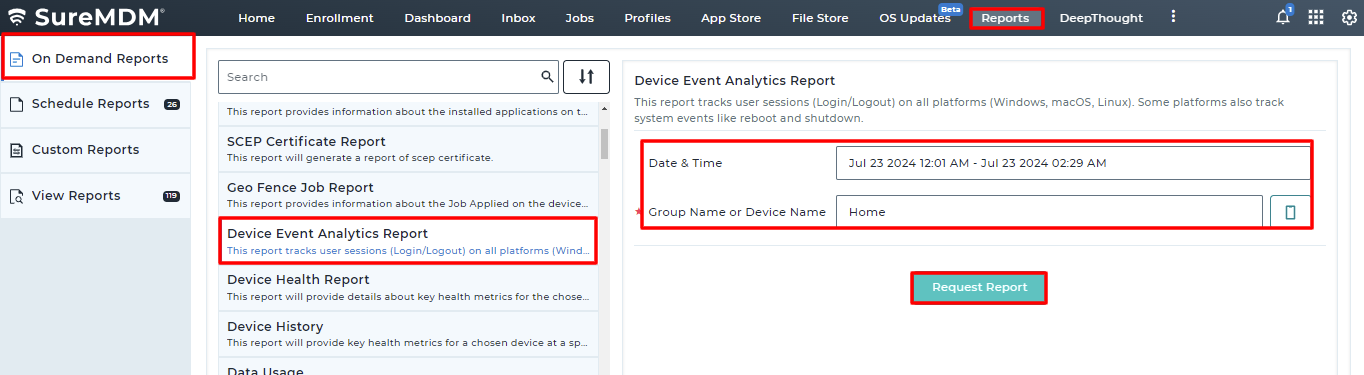
Task: Click the search magnifier icon
Action: pyautogui.click(x=547, y=76)
